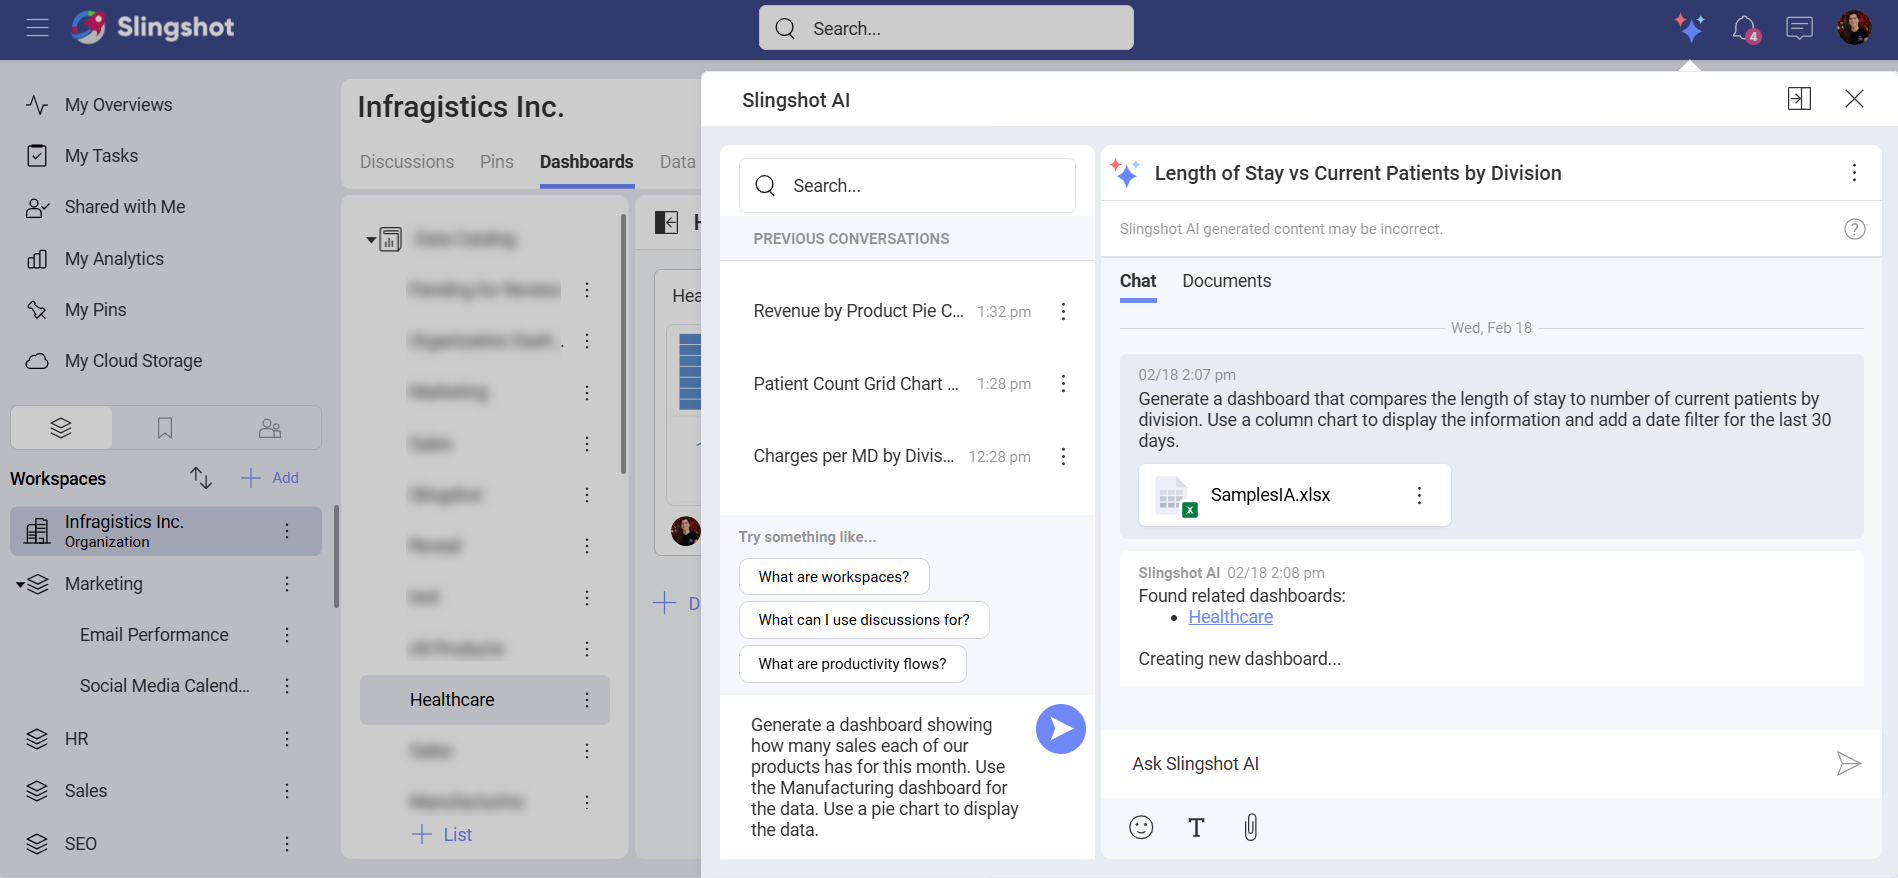
Task: Open the emoji picker icon
Action: (x=1141, y=827)
